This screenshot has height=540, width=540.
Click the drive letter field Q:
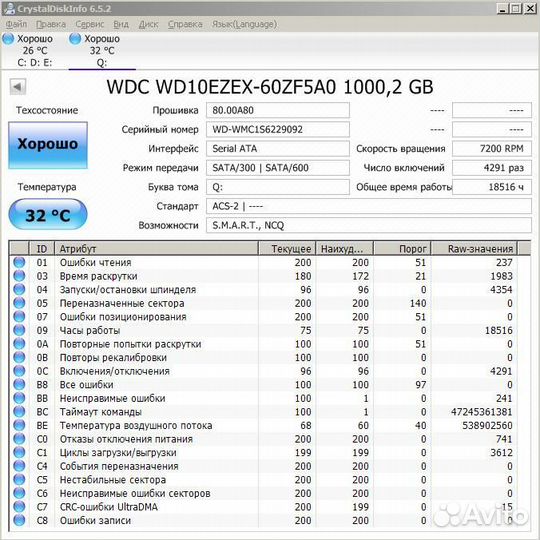(x=278, y=187)
